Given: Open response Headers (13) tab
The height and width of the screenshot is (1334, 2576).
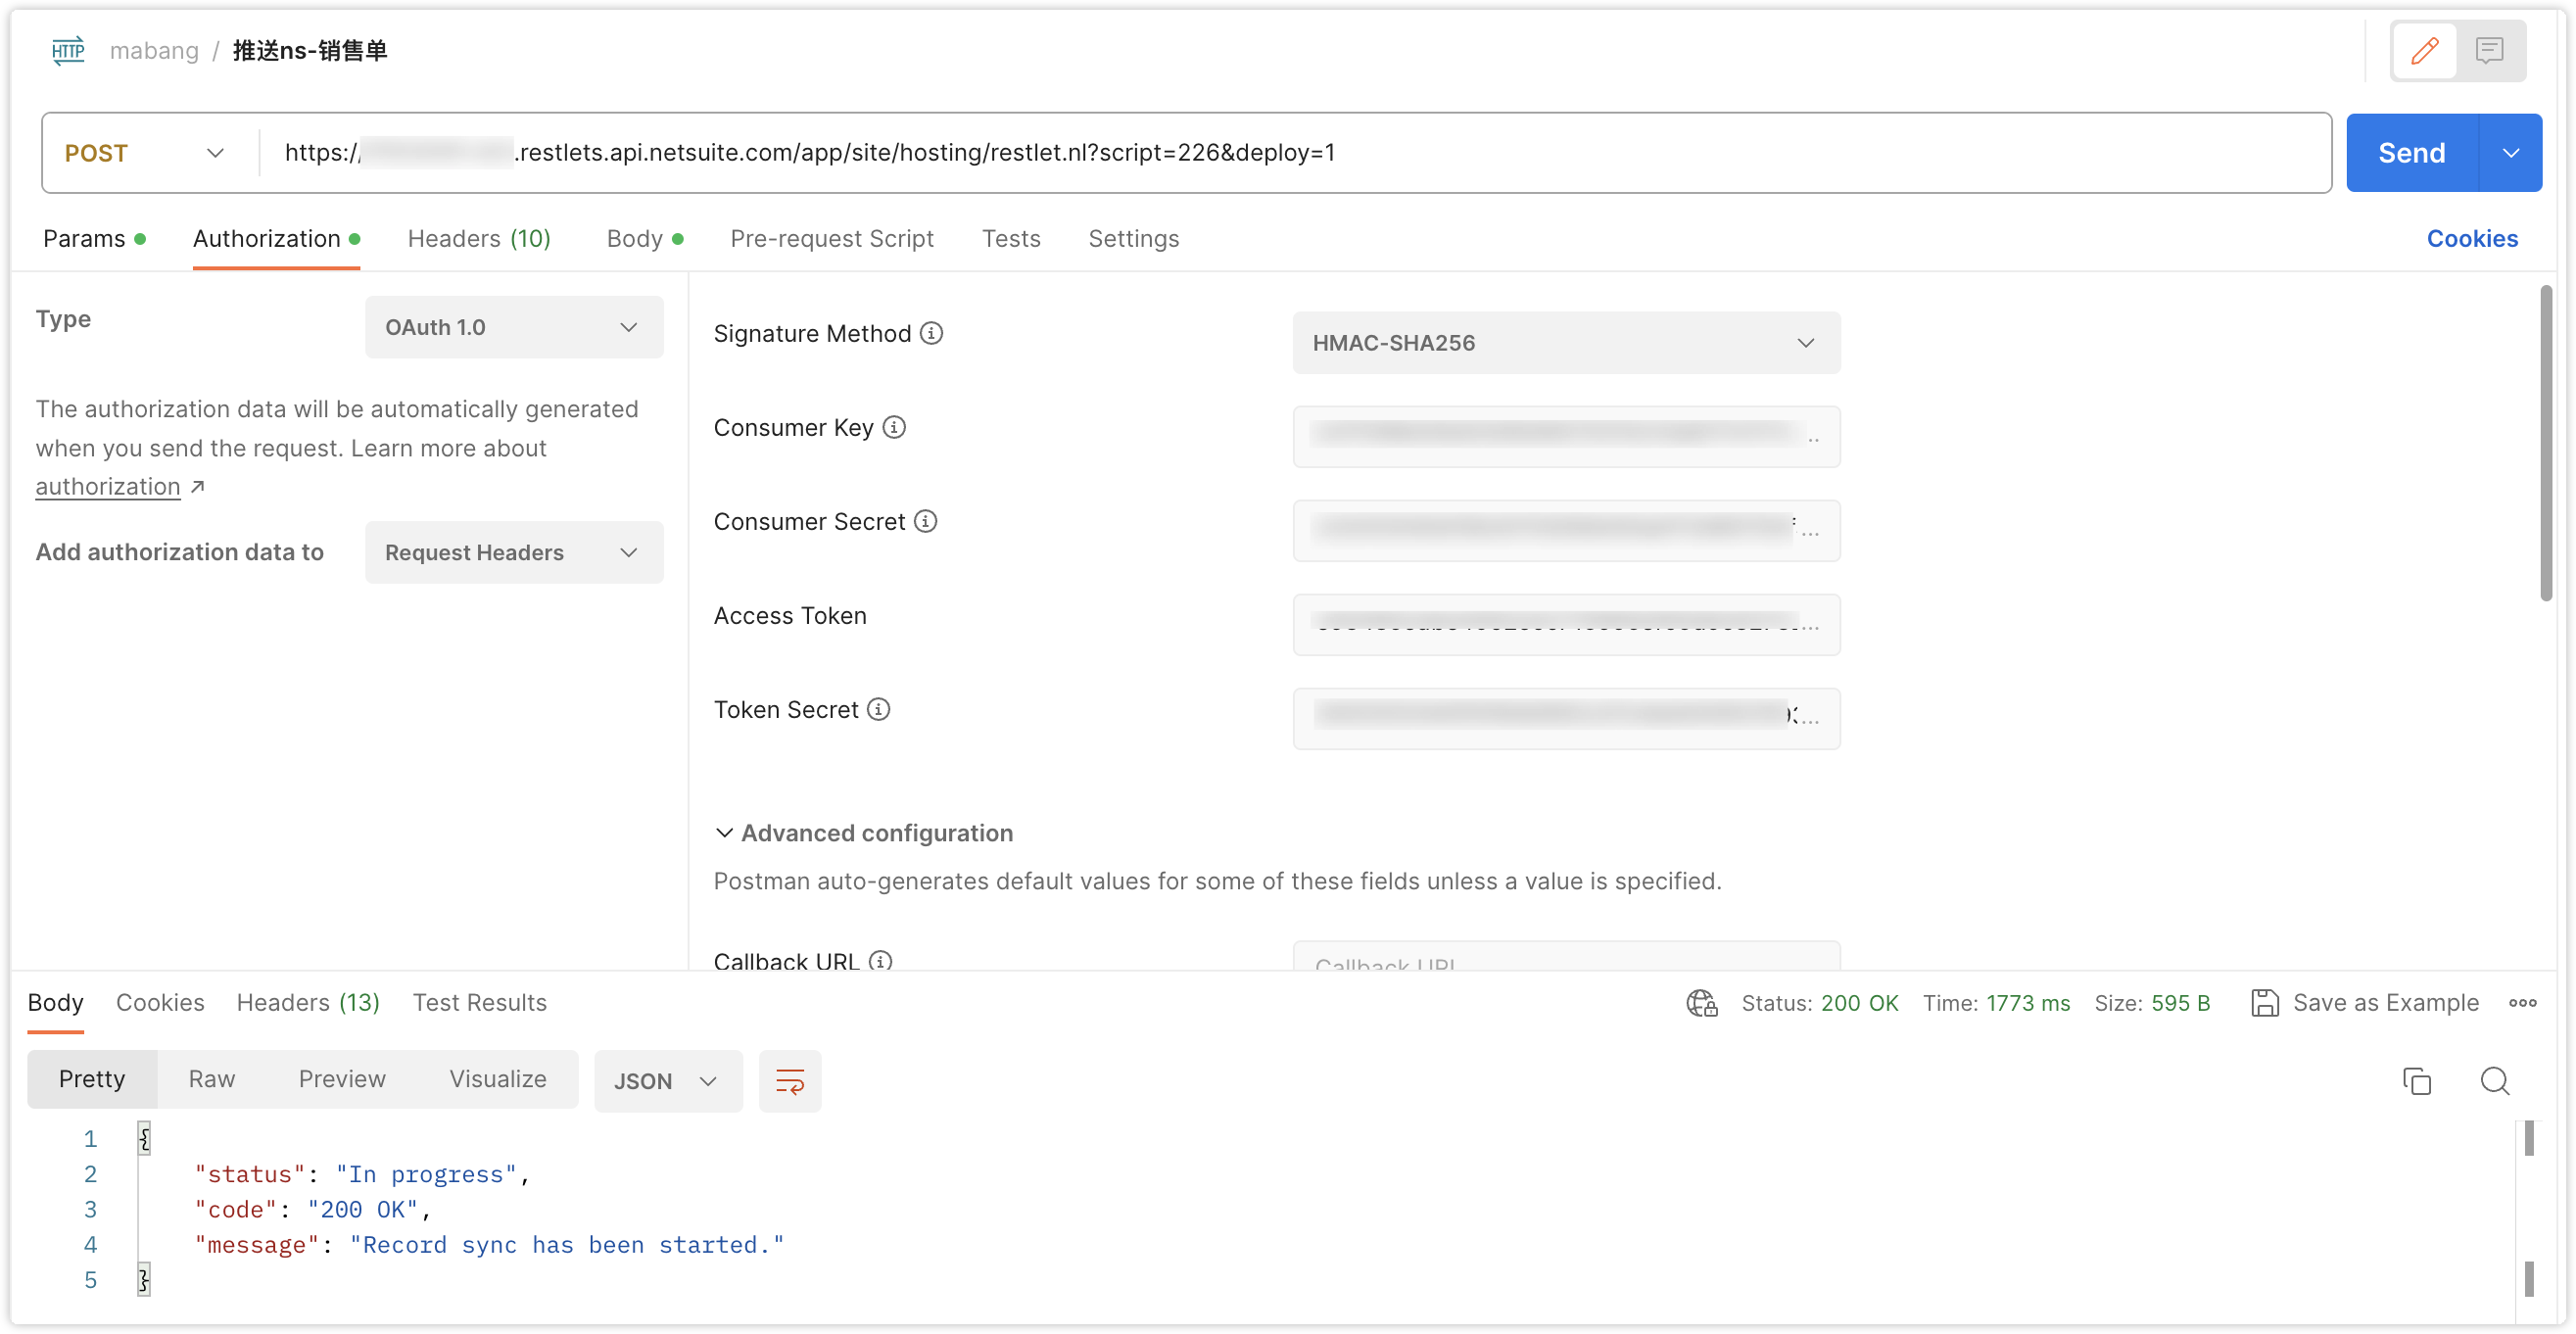Looking at the screenshot, I should pyautogui.click(x=308, y=1003).
